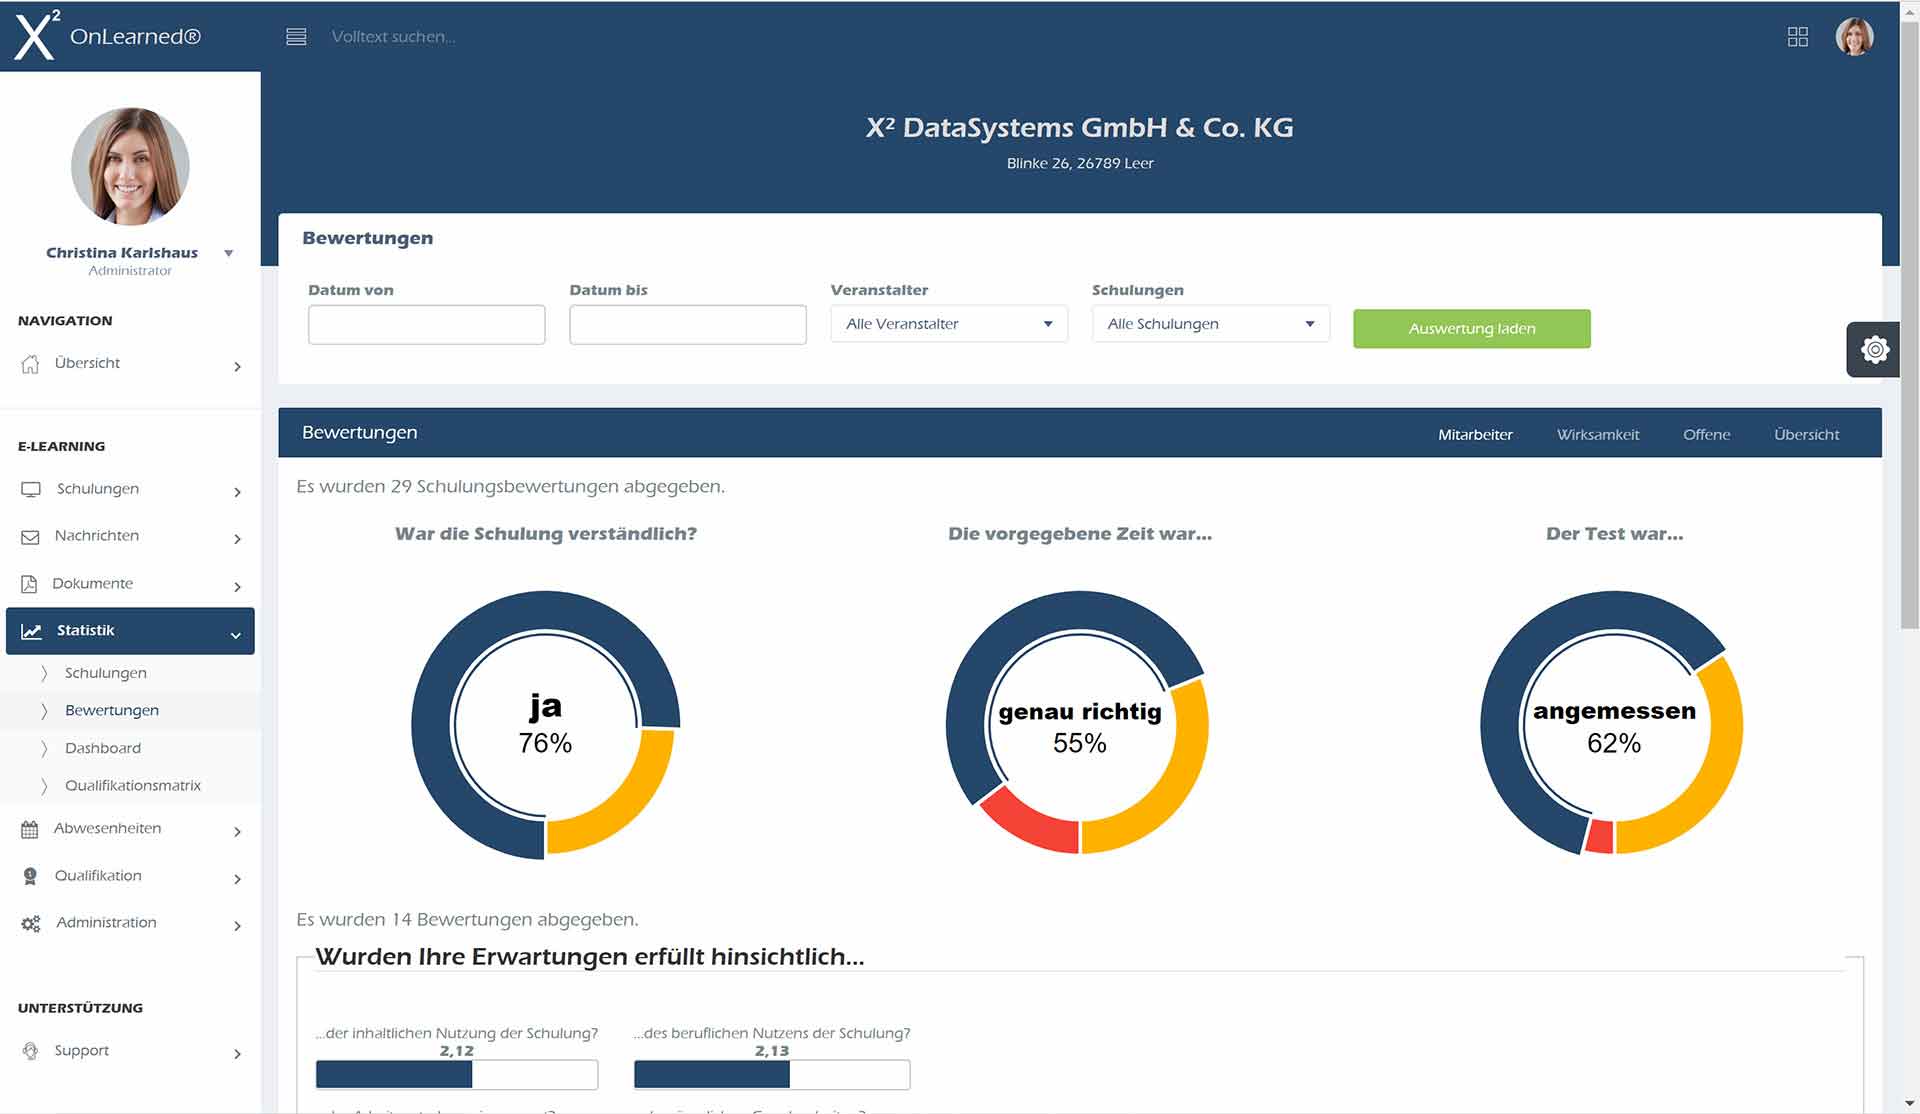Viewport: 1920px width, 1114px height.
Task: Open the Abwesenheiten menu entry
Action: click(x=107, y=828)
